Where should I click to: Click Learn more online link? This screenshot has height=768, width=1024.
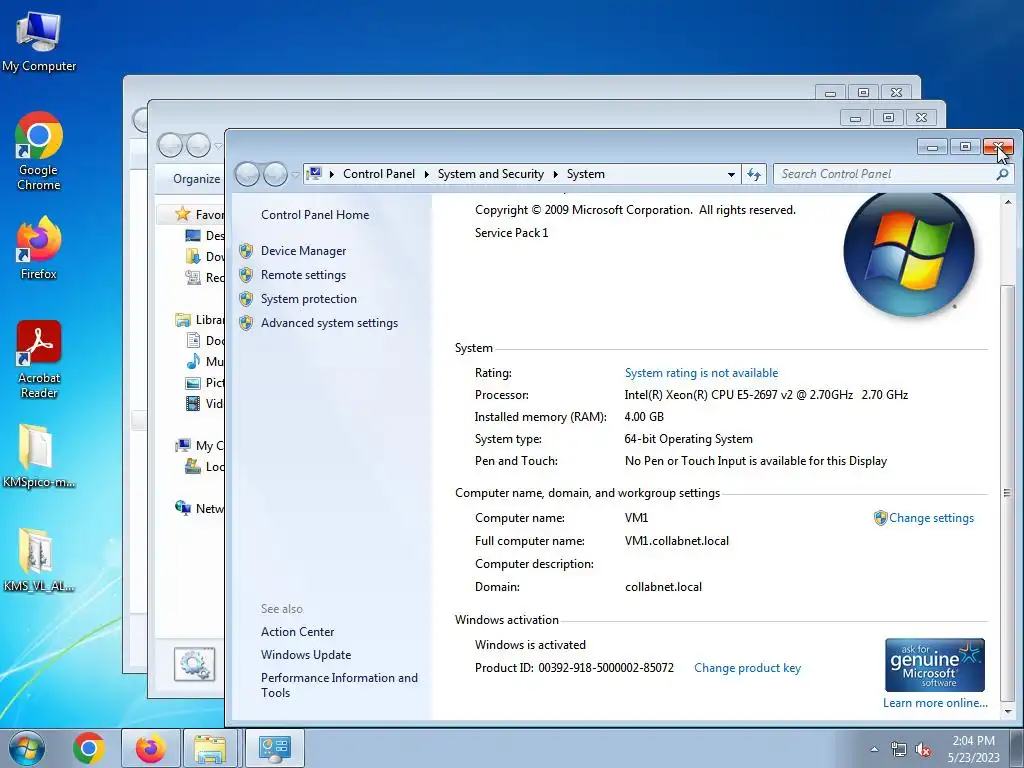(935, 703)
